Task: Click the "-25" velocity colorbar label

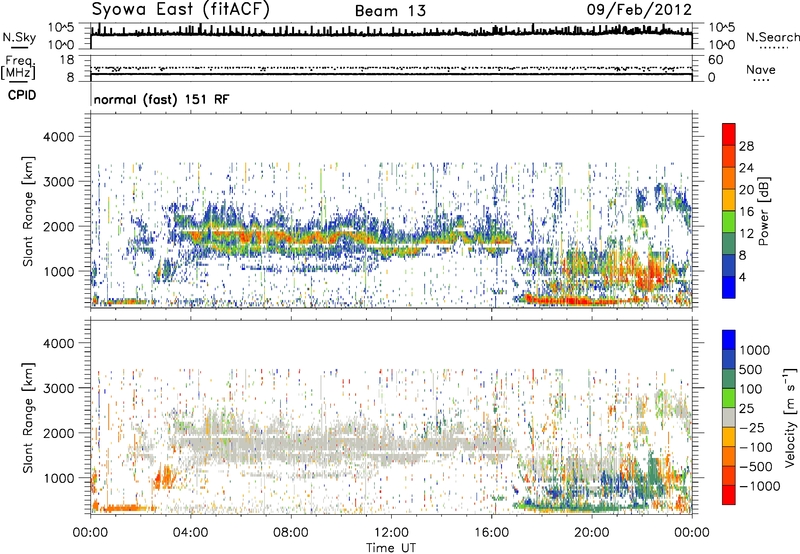Action: coord(751,427)
